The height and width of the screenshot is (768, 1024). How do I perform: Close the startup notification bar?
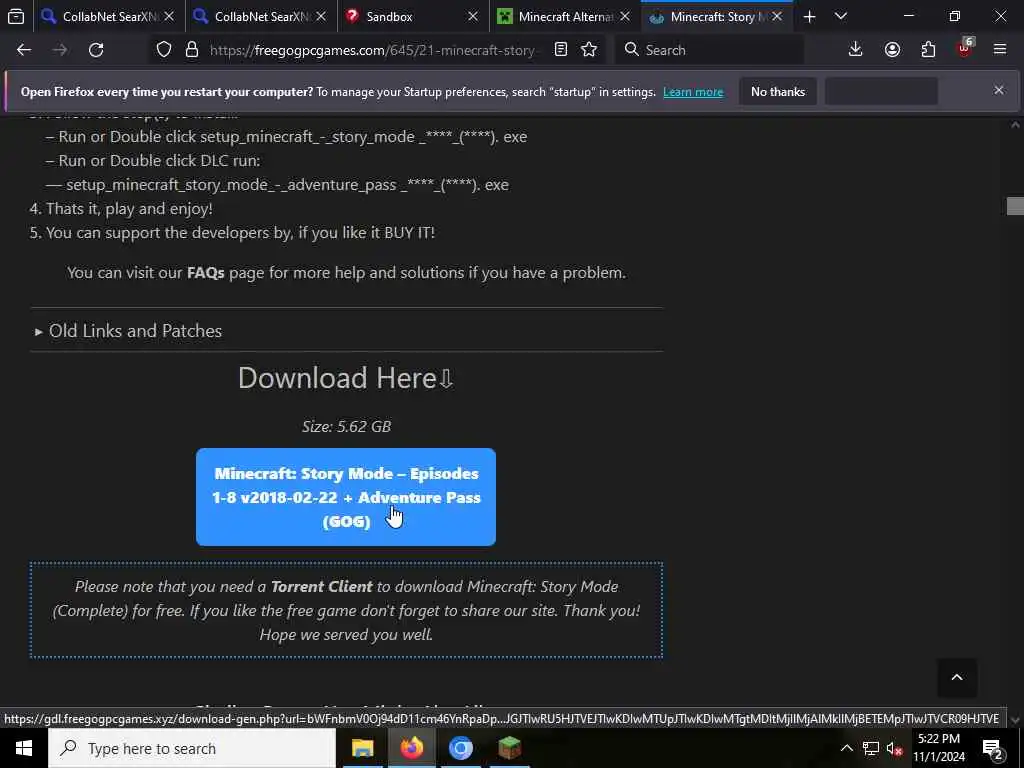click(x=999, y=90)
